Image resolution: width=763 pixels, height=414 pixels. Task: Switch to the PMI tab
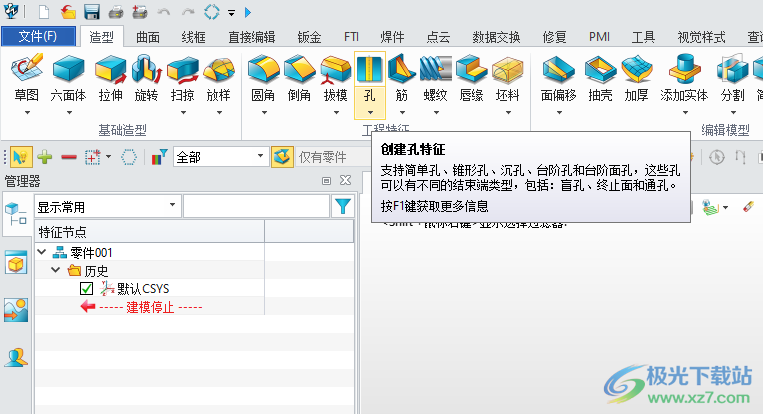point(599,37)
